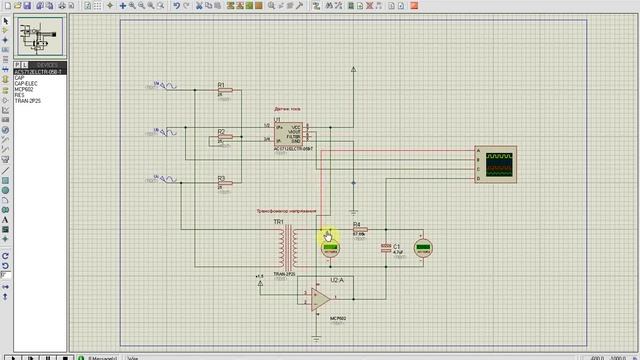The image size is (640, 360).
Task: Zoom out of the schematic
Action: [142, 6]
